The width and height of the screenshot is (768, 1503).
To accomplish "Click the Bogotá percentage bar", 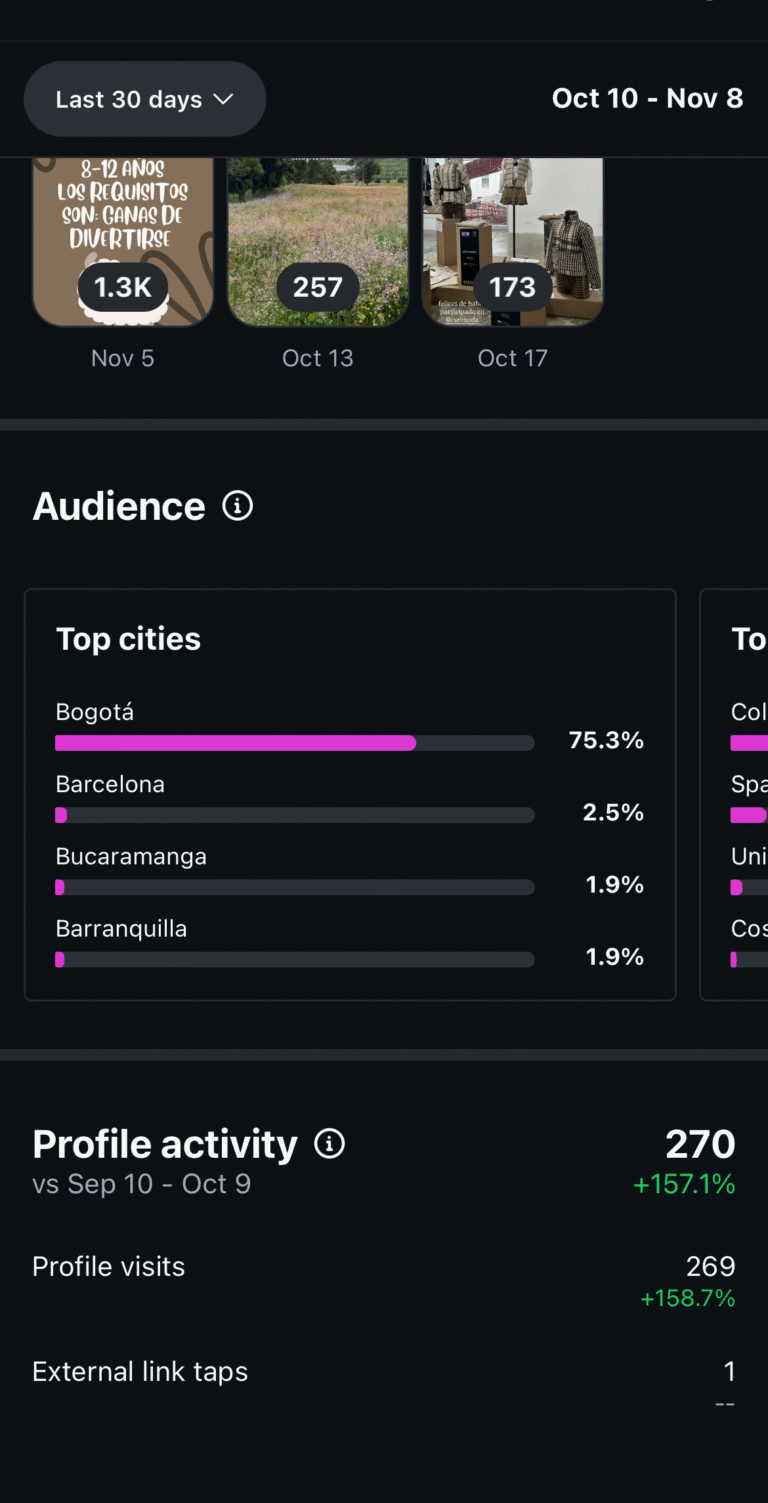I will coord(295,743).
